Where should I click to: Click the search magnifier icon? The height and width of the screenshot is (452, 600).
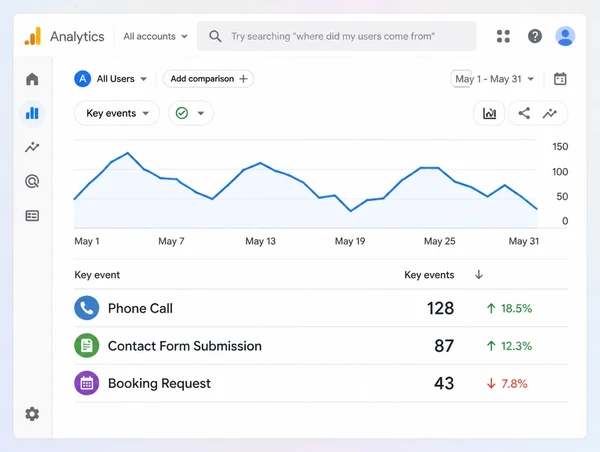point(215,36)
